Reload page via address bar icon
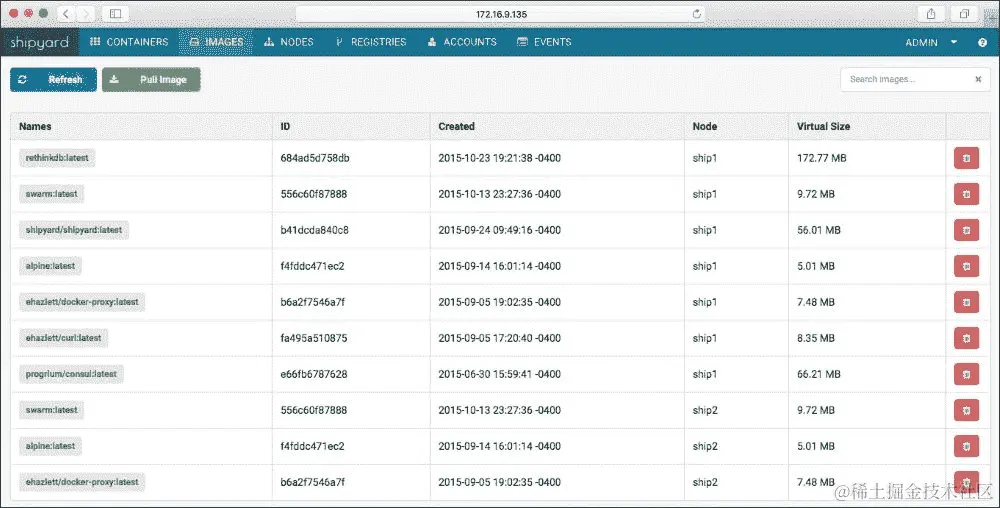1000x508 pixels. tap(696, 13)
